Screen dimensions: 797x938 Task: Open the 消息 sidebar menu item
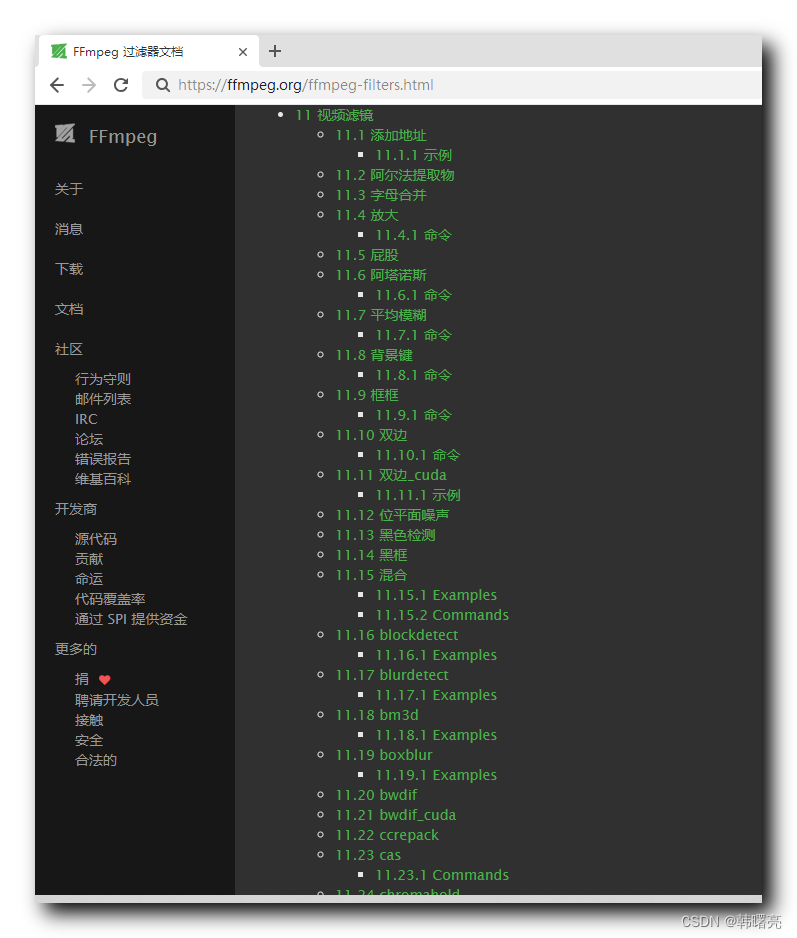[69, 229]
